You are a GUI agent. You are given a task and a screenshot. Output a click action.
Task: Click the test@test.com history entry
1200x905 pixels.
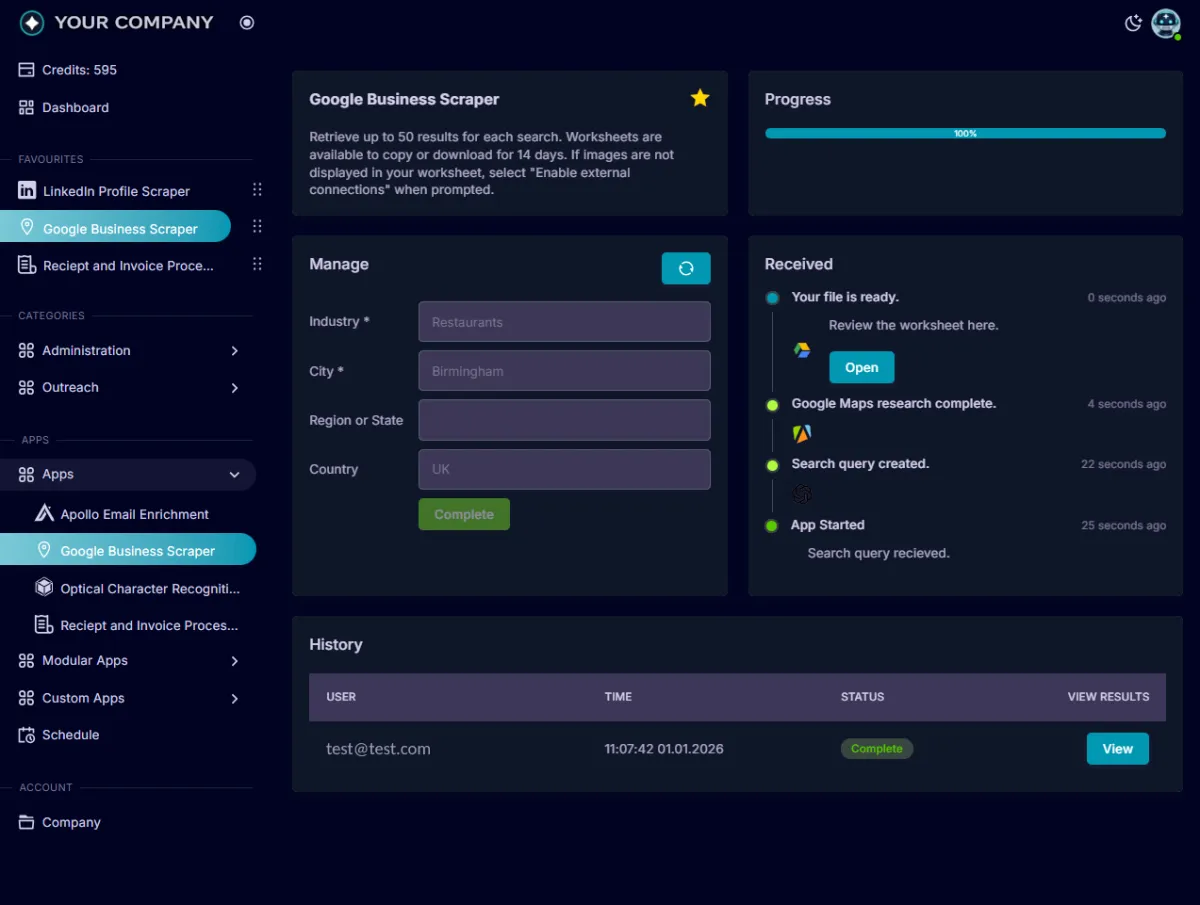click(378, 748)
